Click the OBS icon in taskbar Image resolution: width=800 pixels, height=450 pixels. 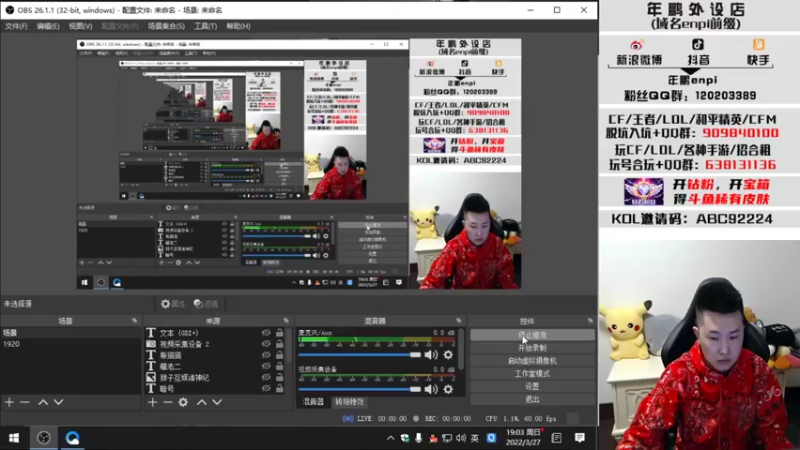(x=44, y=438)
